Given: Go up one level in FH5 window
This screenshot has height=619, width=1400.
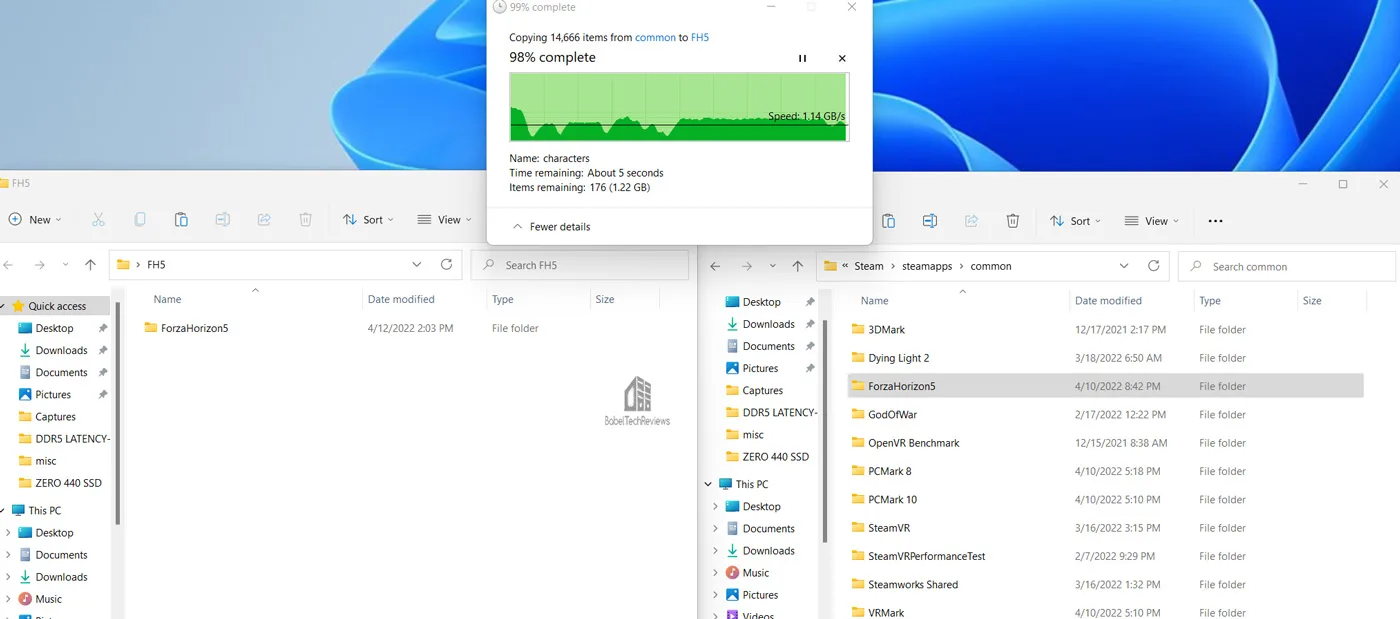Looking at the screenshot, I should click(90, 265).
